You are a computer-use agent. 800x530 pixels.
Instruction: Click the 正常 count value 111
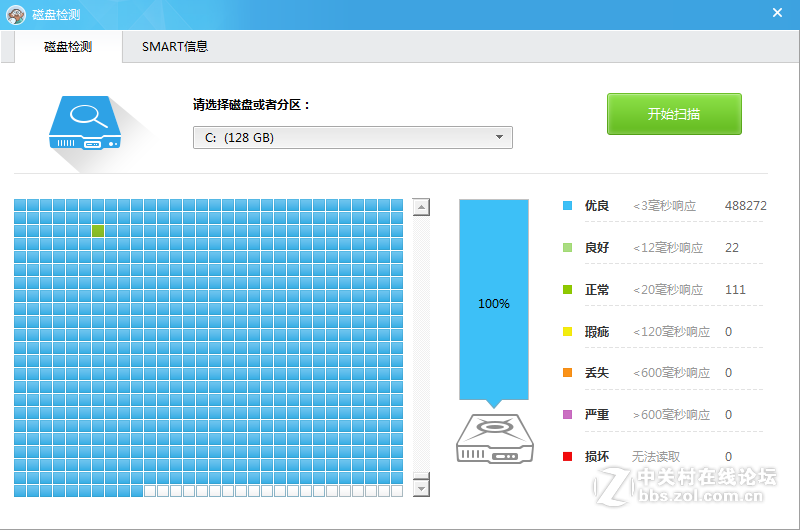pyautogui.click(x=735, y=290)
